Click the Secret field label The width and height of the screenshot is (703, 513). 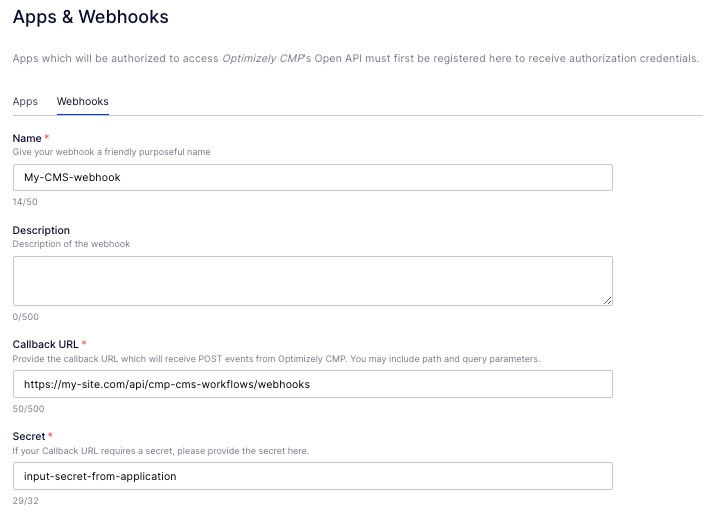28,437
